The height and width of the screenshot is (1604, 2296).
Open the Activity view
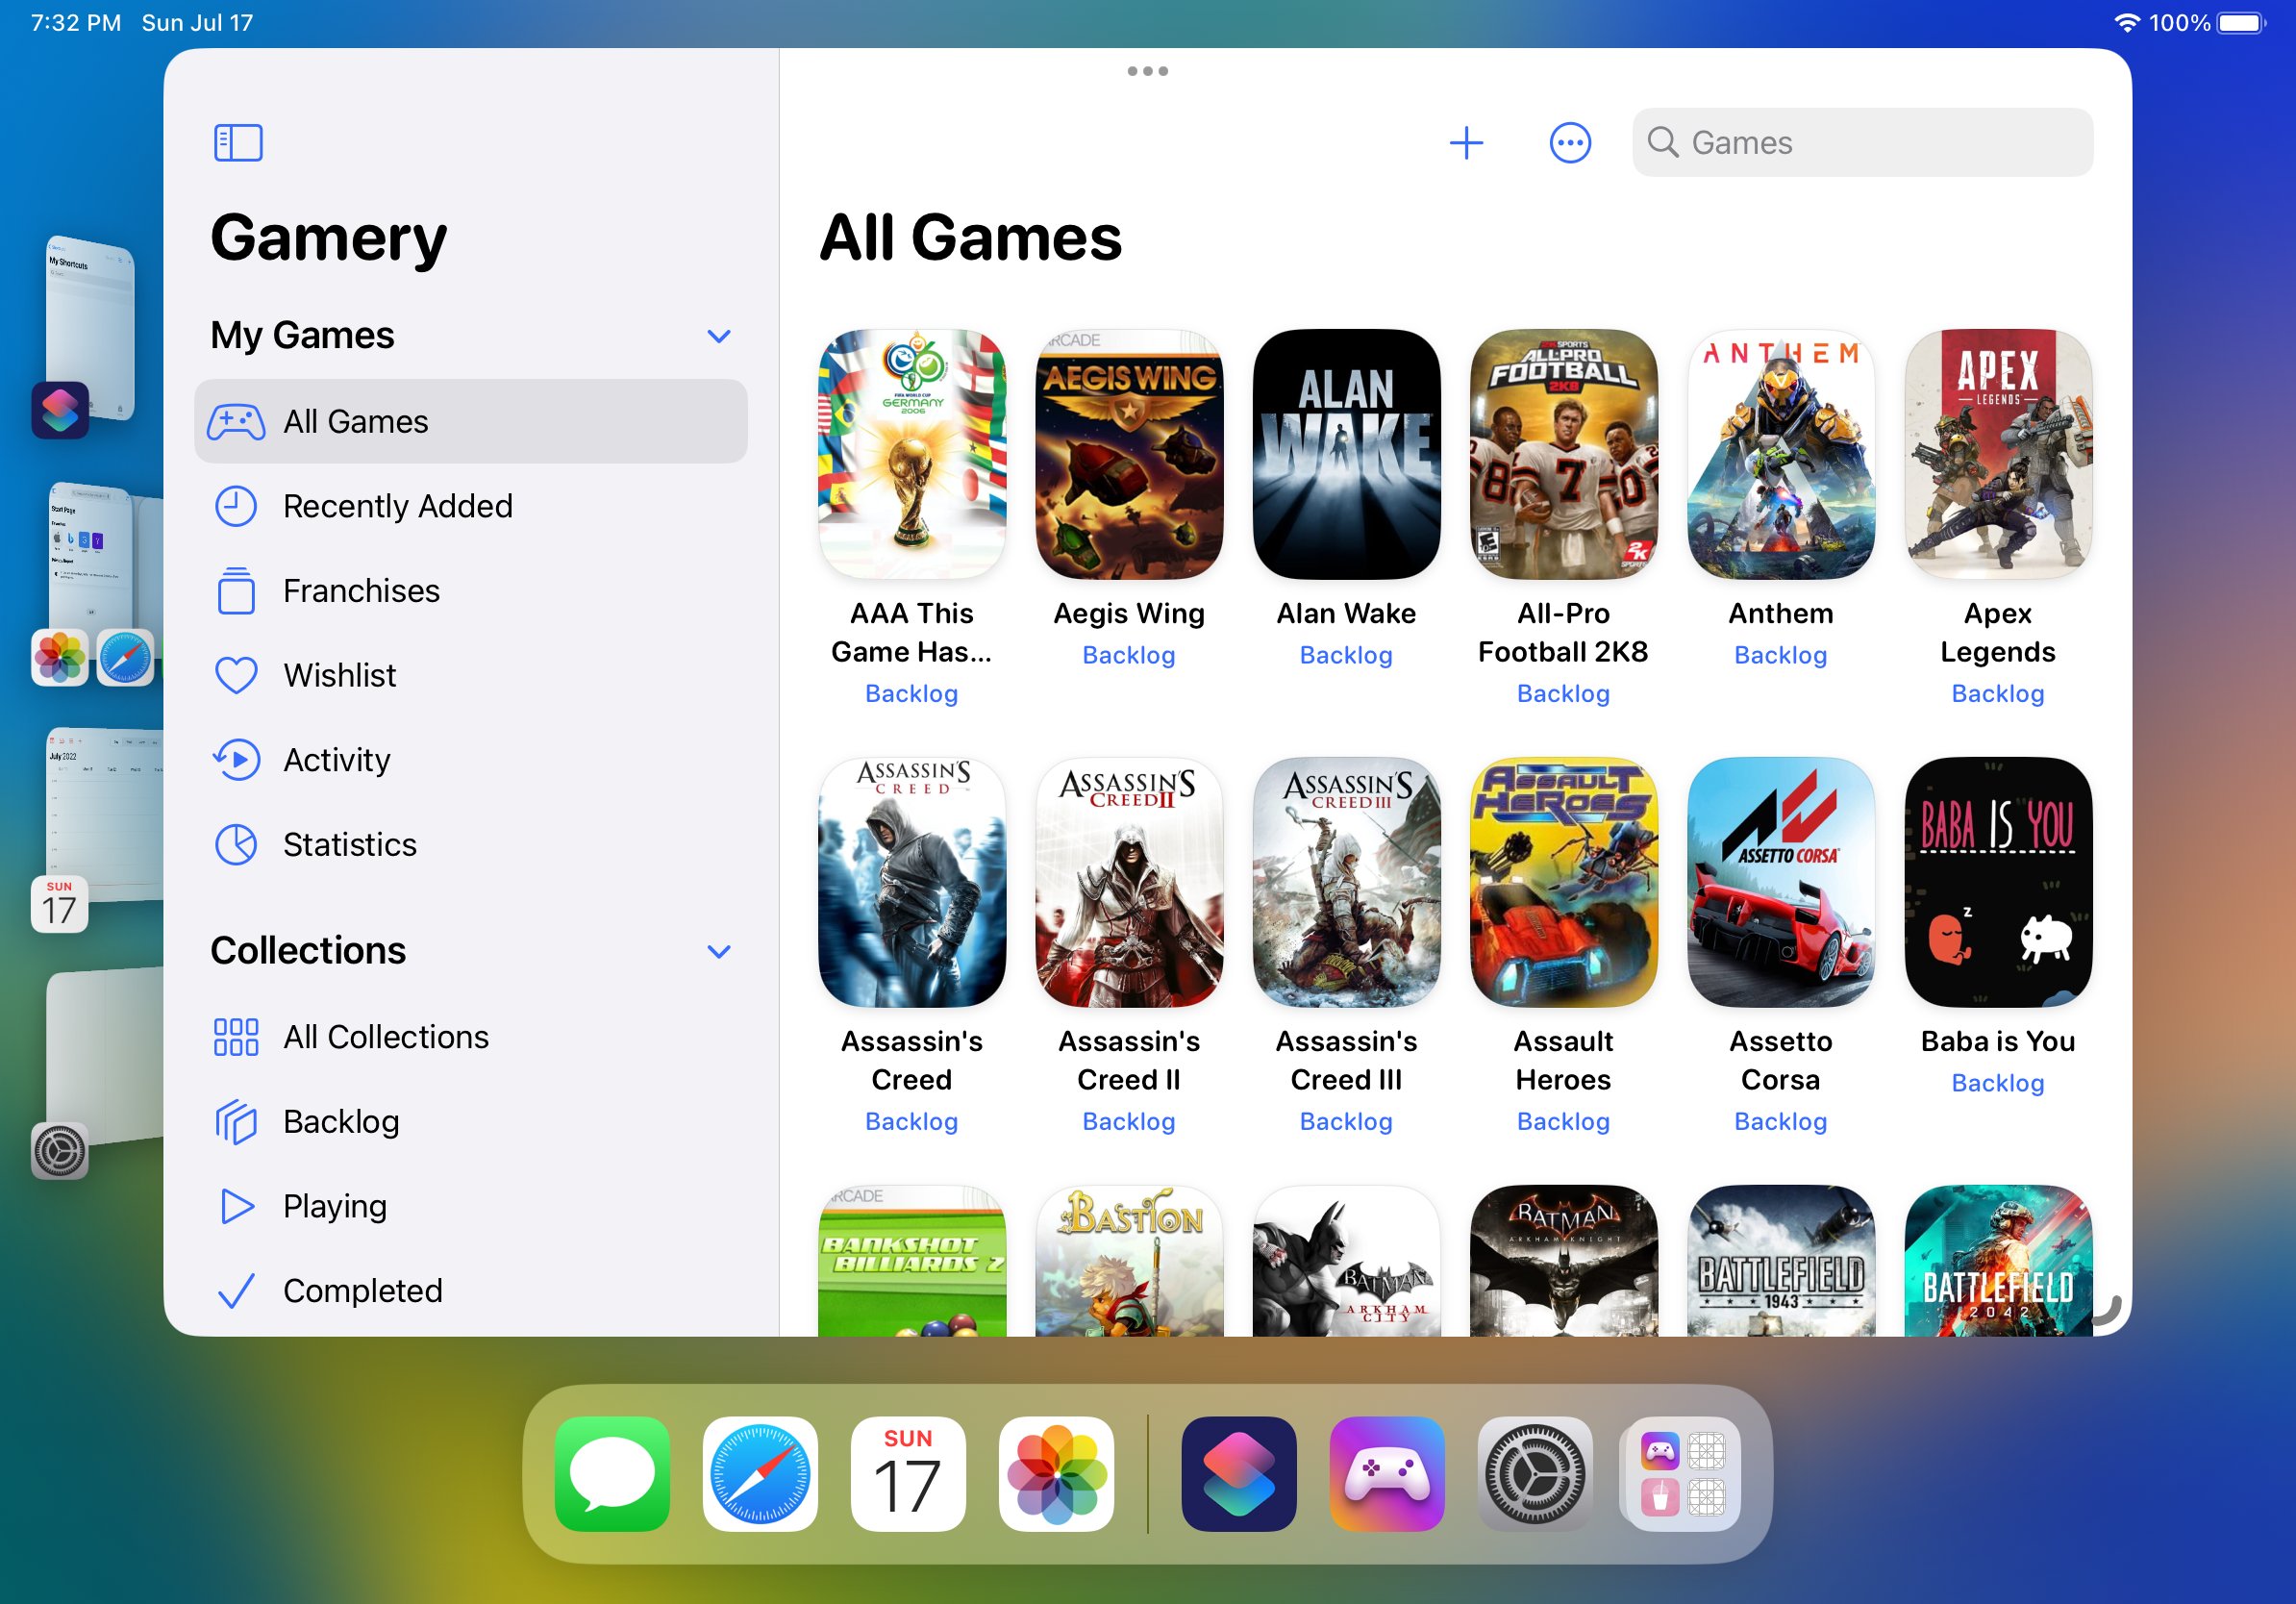point(336,760)
